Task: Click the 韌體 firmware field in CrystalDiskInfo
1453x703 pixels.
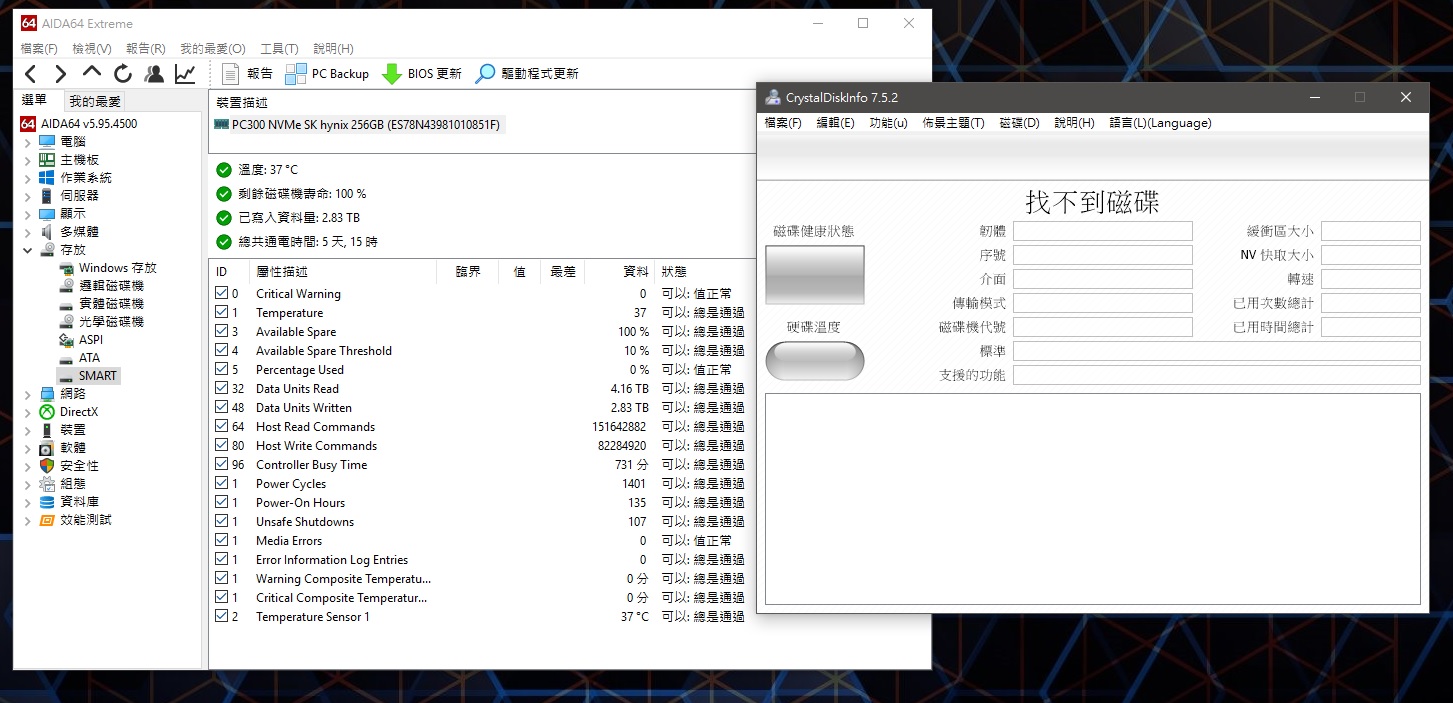Action: click(1103, 231)
